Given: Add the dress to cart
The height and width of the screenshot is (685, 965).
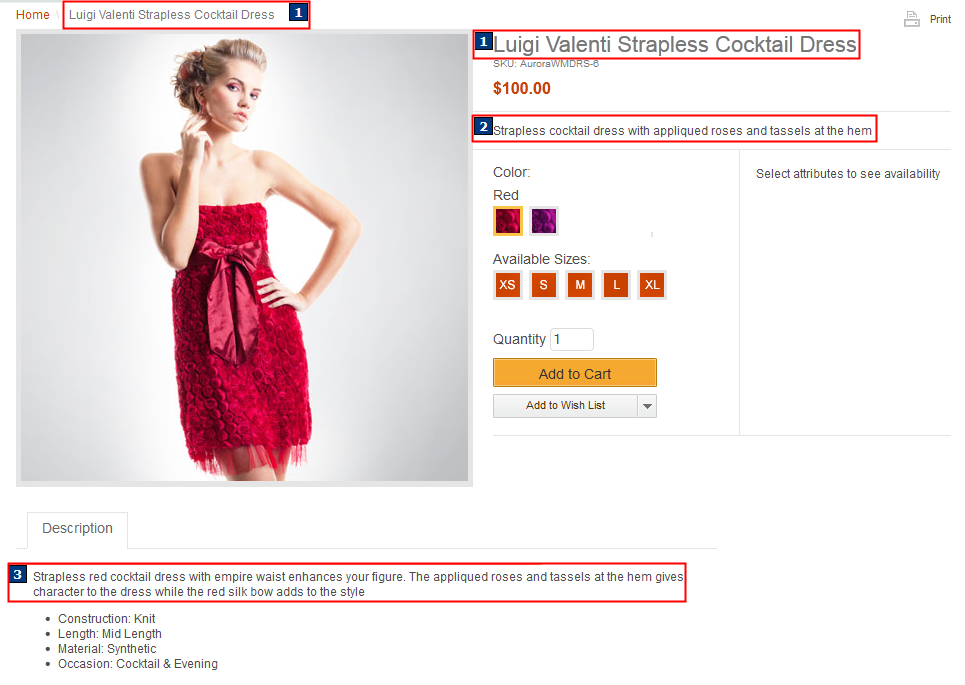Looking at the screenshot, I should [x=575, y=373].
